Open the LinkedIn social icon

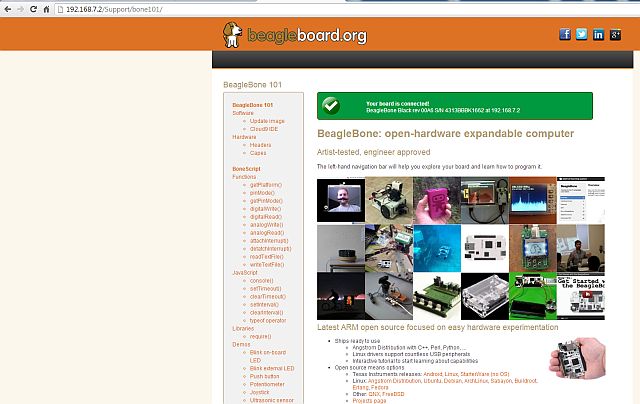pos(598,34)
